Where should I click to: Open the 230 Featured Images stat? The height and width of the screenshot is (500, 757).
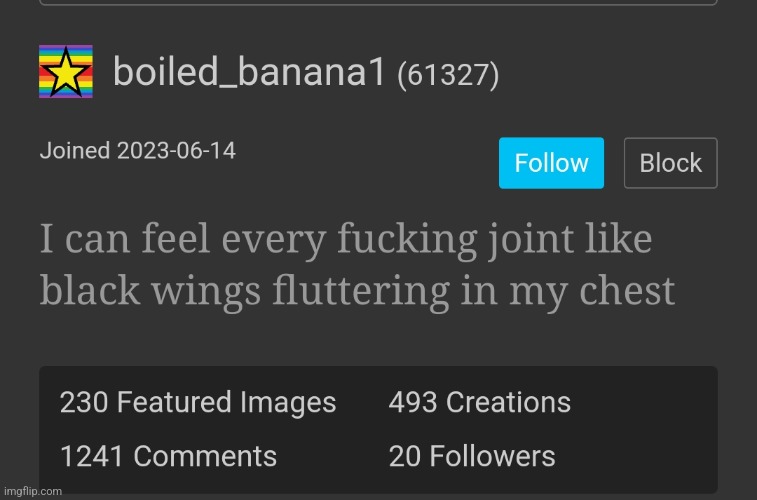coord(198,403)
